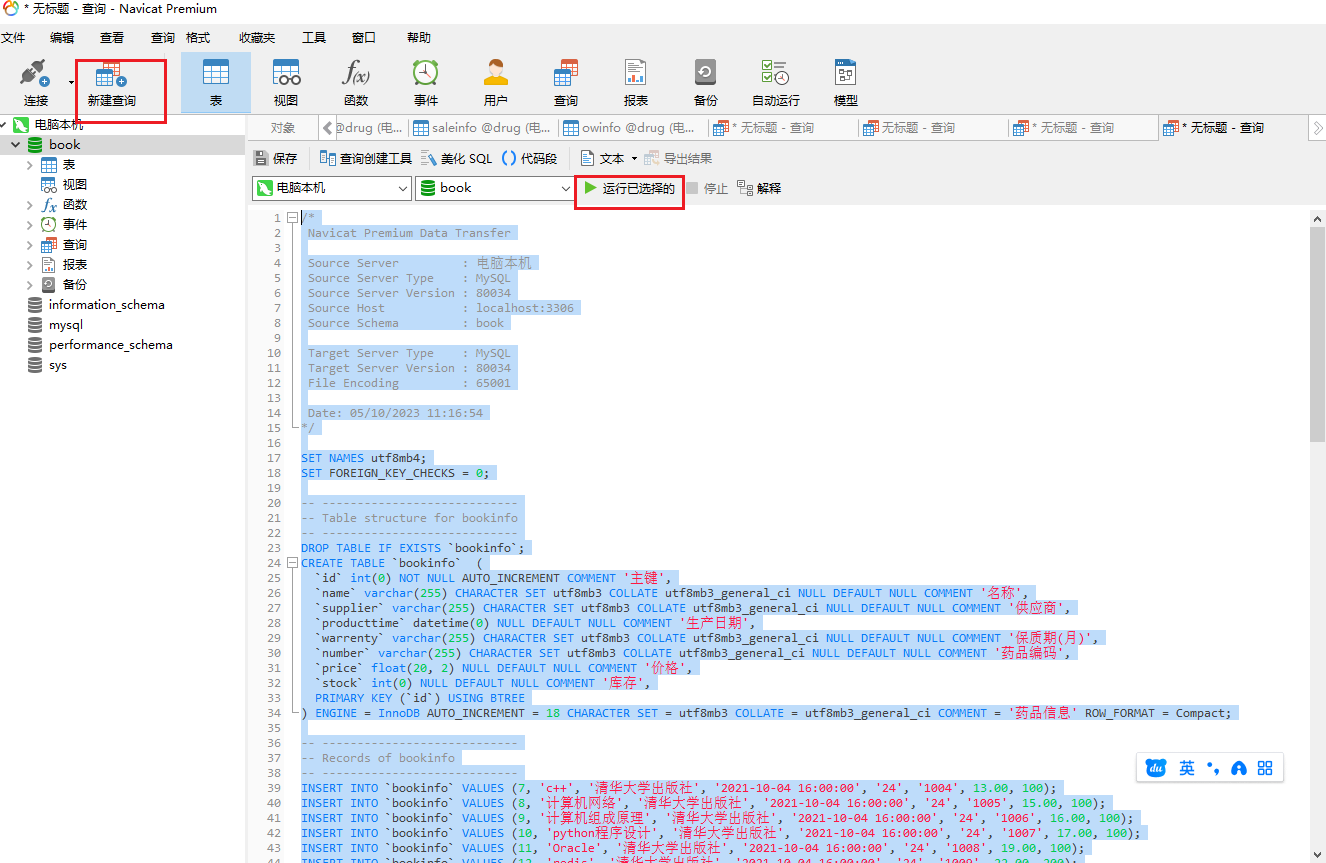Open 事件 (Events) from the toolbar

(425, 82)
